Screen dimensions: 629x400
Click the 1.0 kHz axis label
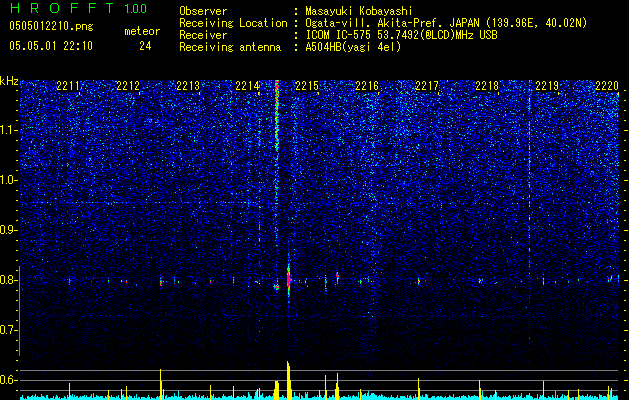point(9,180)
